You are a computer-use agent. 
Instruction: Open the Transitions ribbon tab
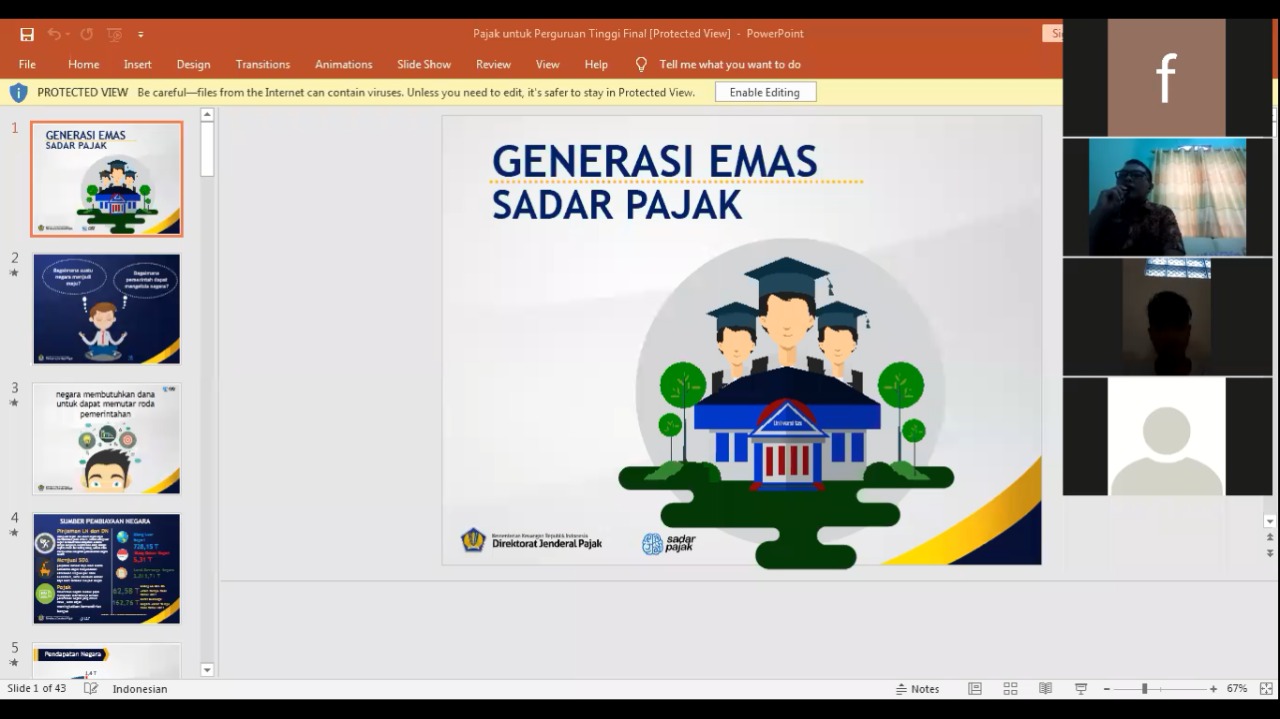[x=262, y=64]
